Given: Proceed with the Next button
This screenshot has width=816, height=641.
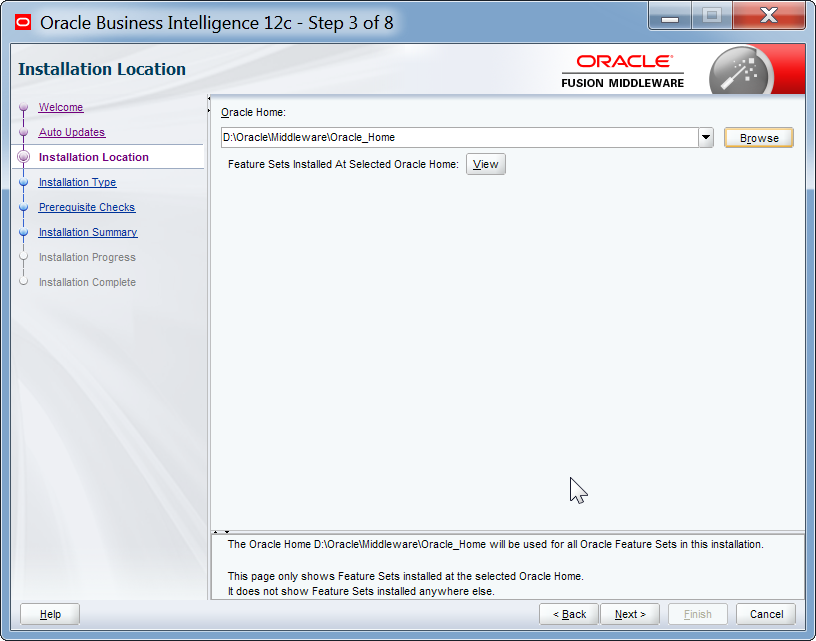Looking at the screenshot, I should point(630,614).
